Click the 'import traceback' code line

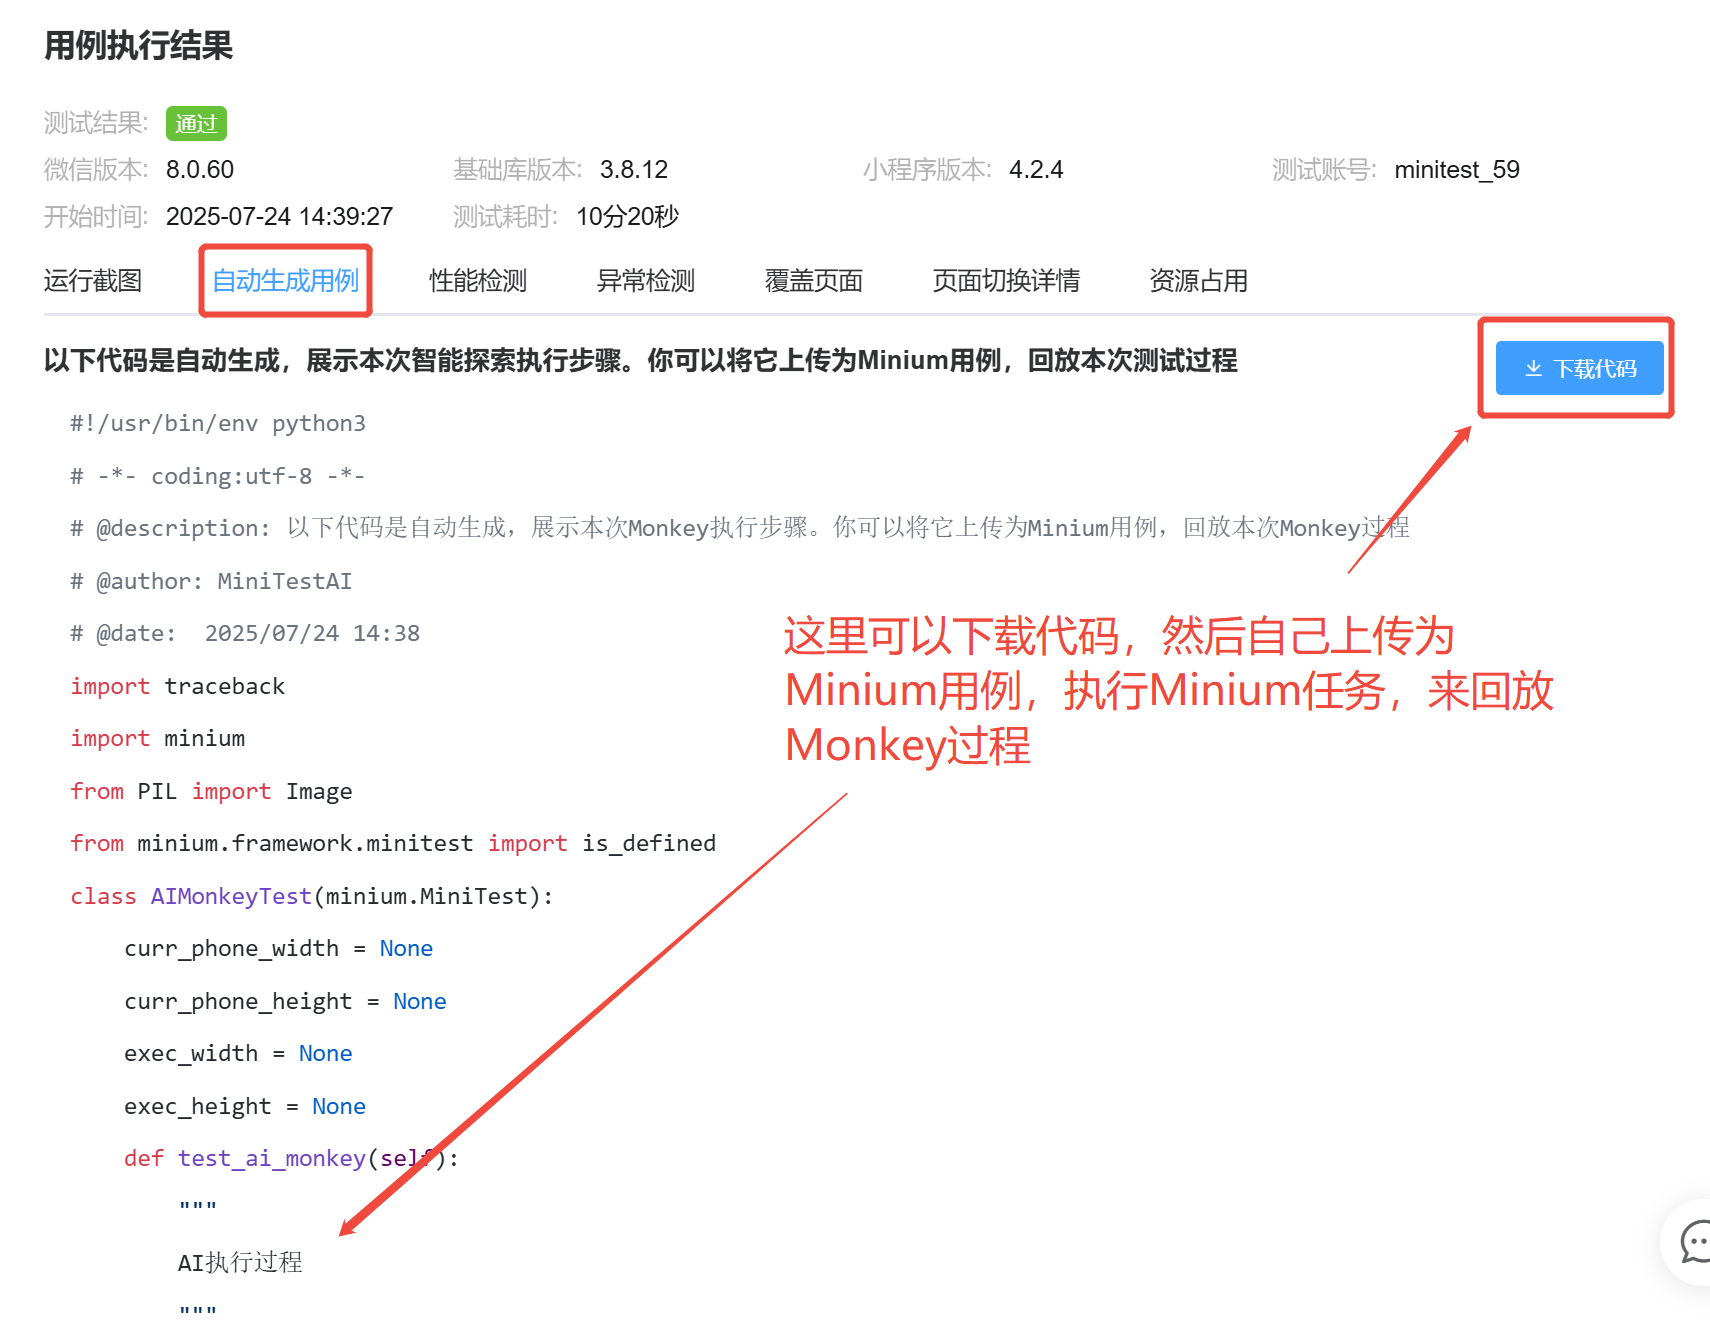click(x=178, y=686)
